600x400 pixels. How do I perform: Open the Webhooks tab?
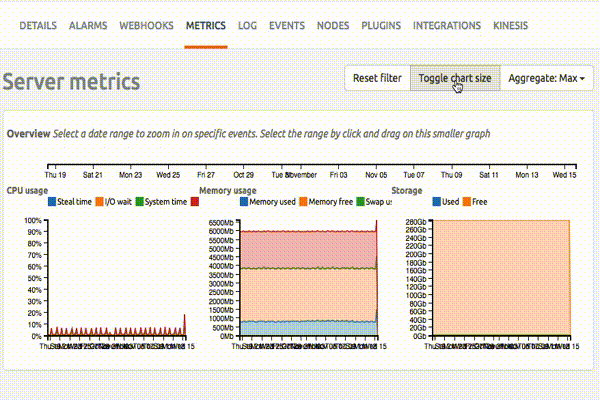click(146, 24)
